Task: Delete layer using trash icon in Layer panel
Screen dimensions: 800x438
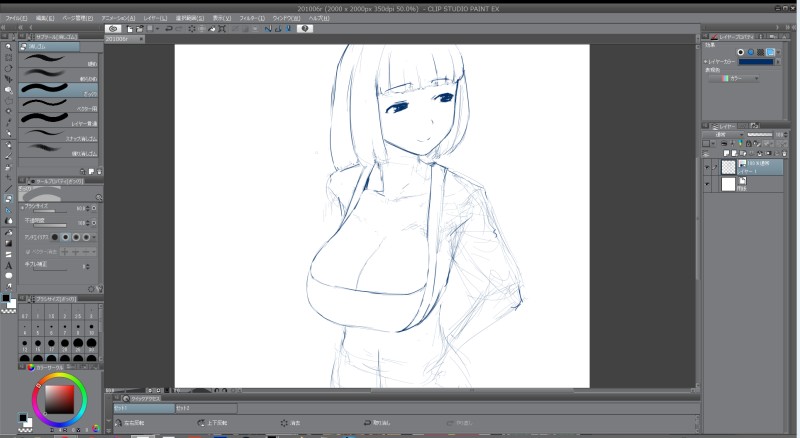Action: click(784, 153)
